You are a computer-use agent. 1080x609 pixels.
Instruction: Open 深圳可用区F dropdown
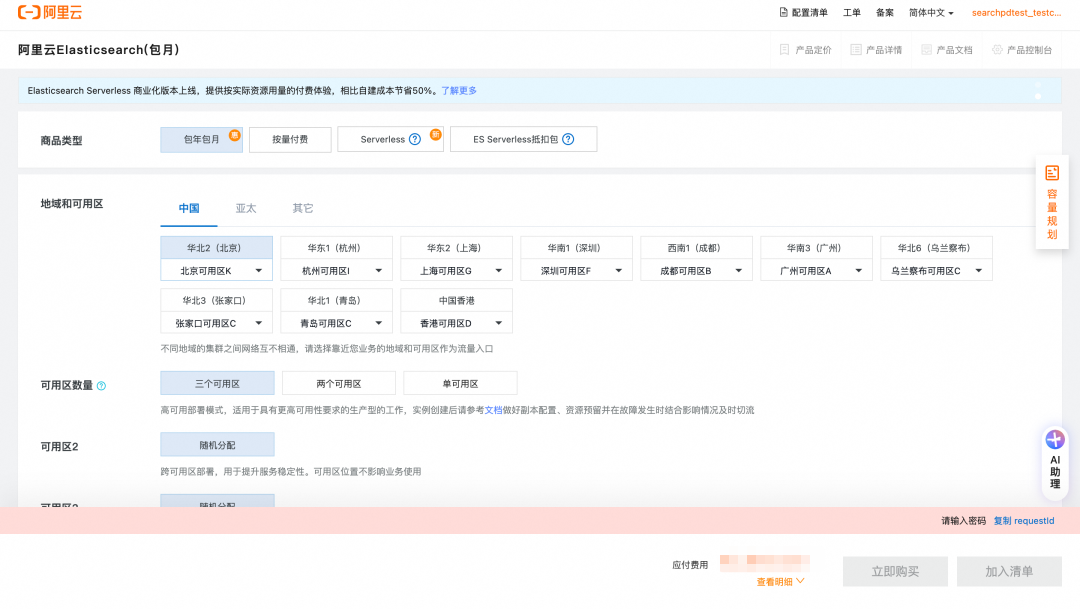coord(577,271)
